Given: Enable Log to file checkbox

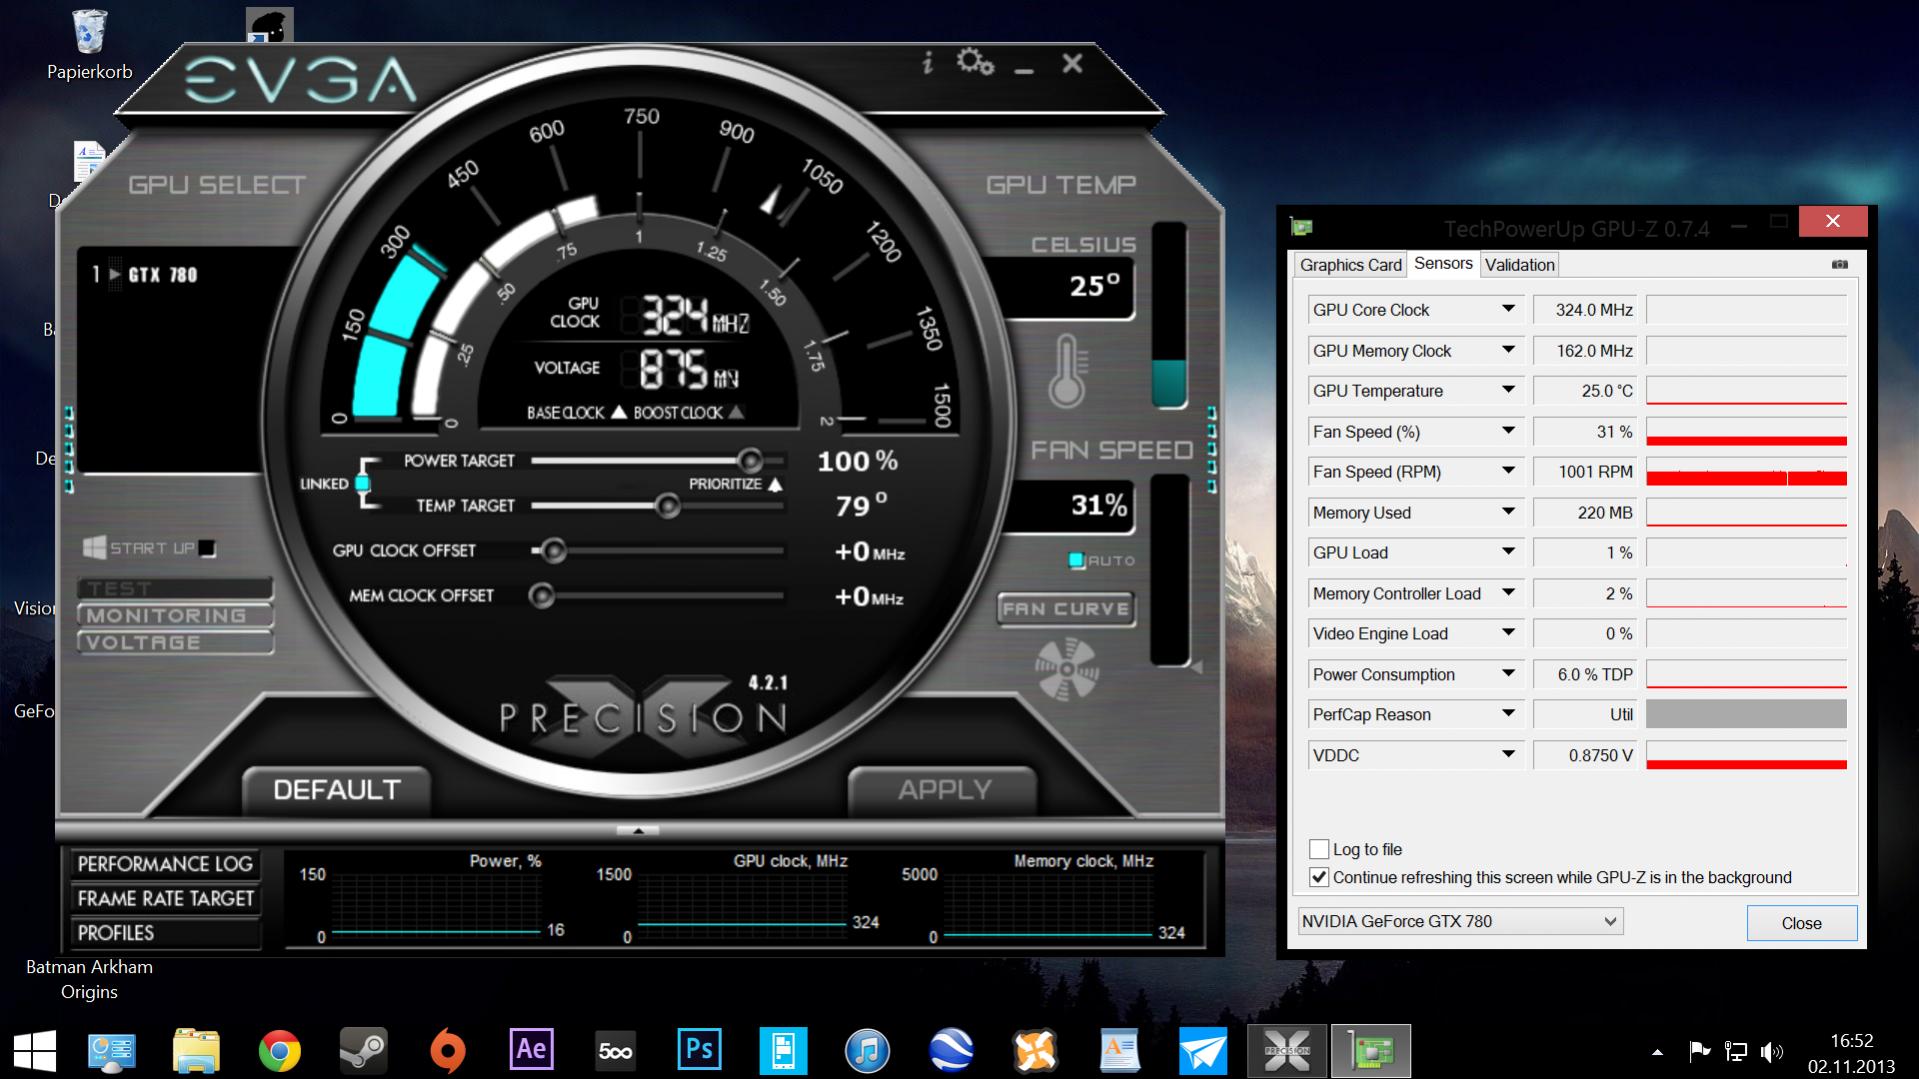Looking at the screenshot, I should coord(1319,849).
